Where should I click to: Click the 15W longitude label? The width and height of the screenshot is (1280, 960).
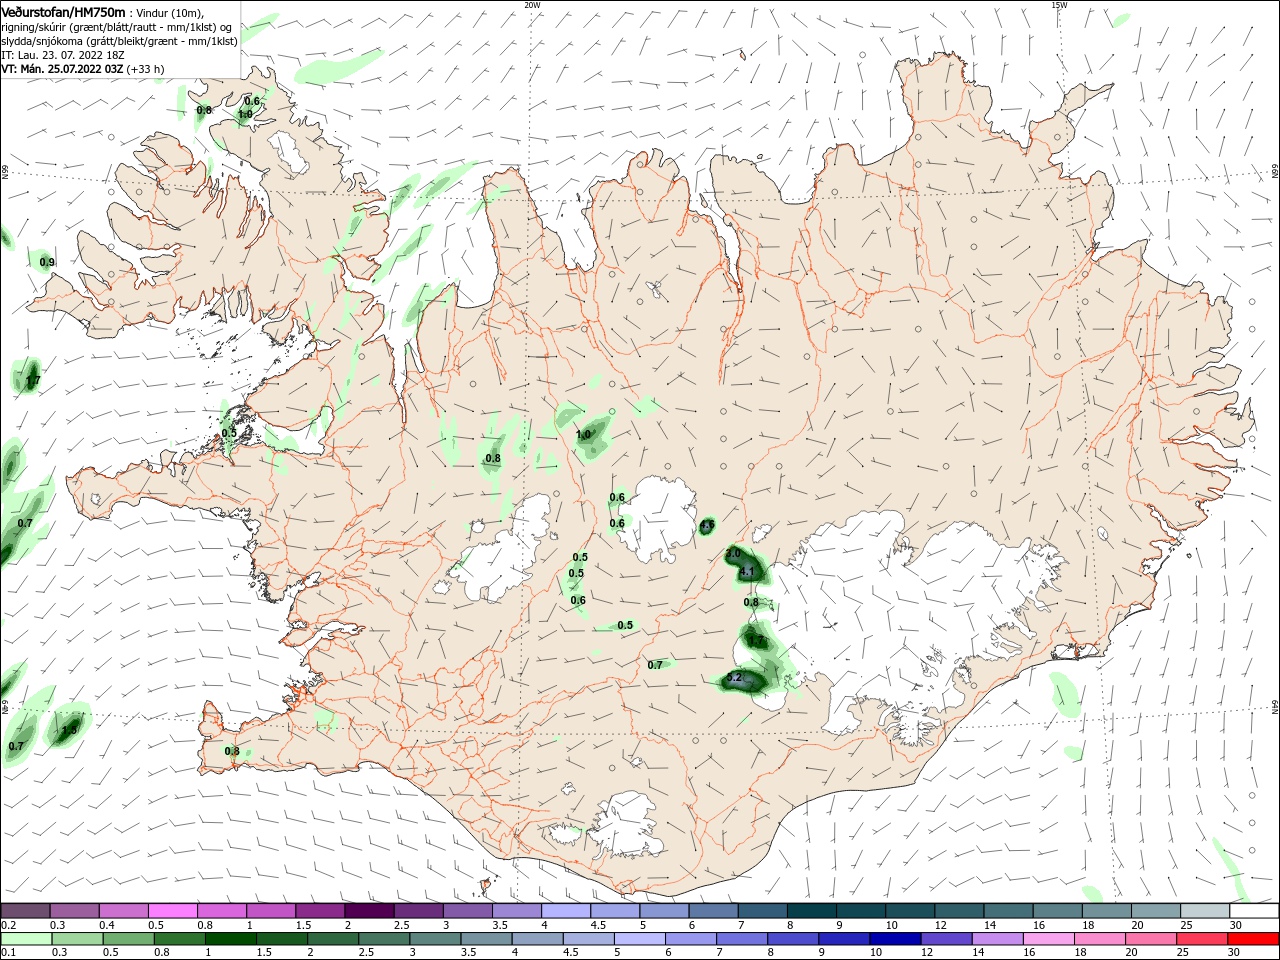[1059, 5]
